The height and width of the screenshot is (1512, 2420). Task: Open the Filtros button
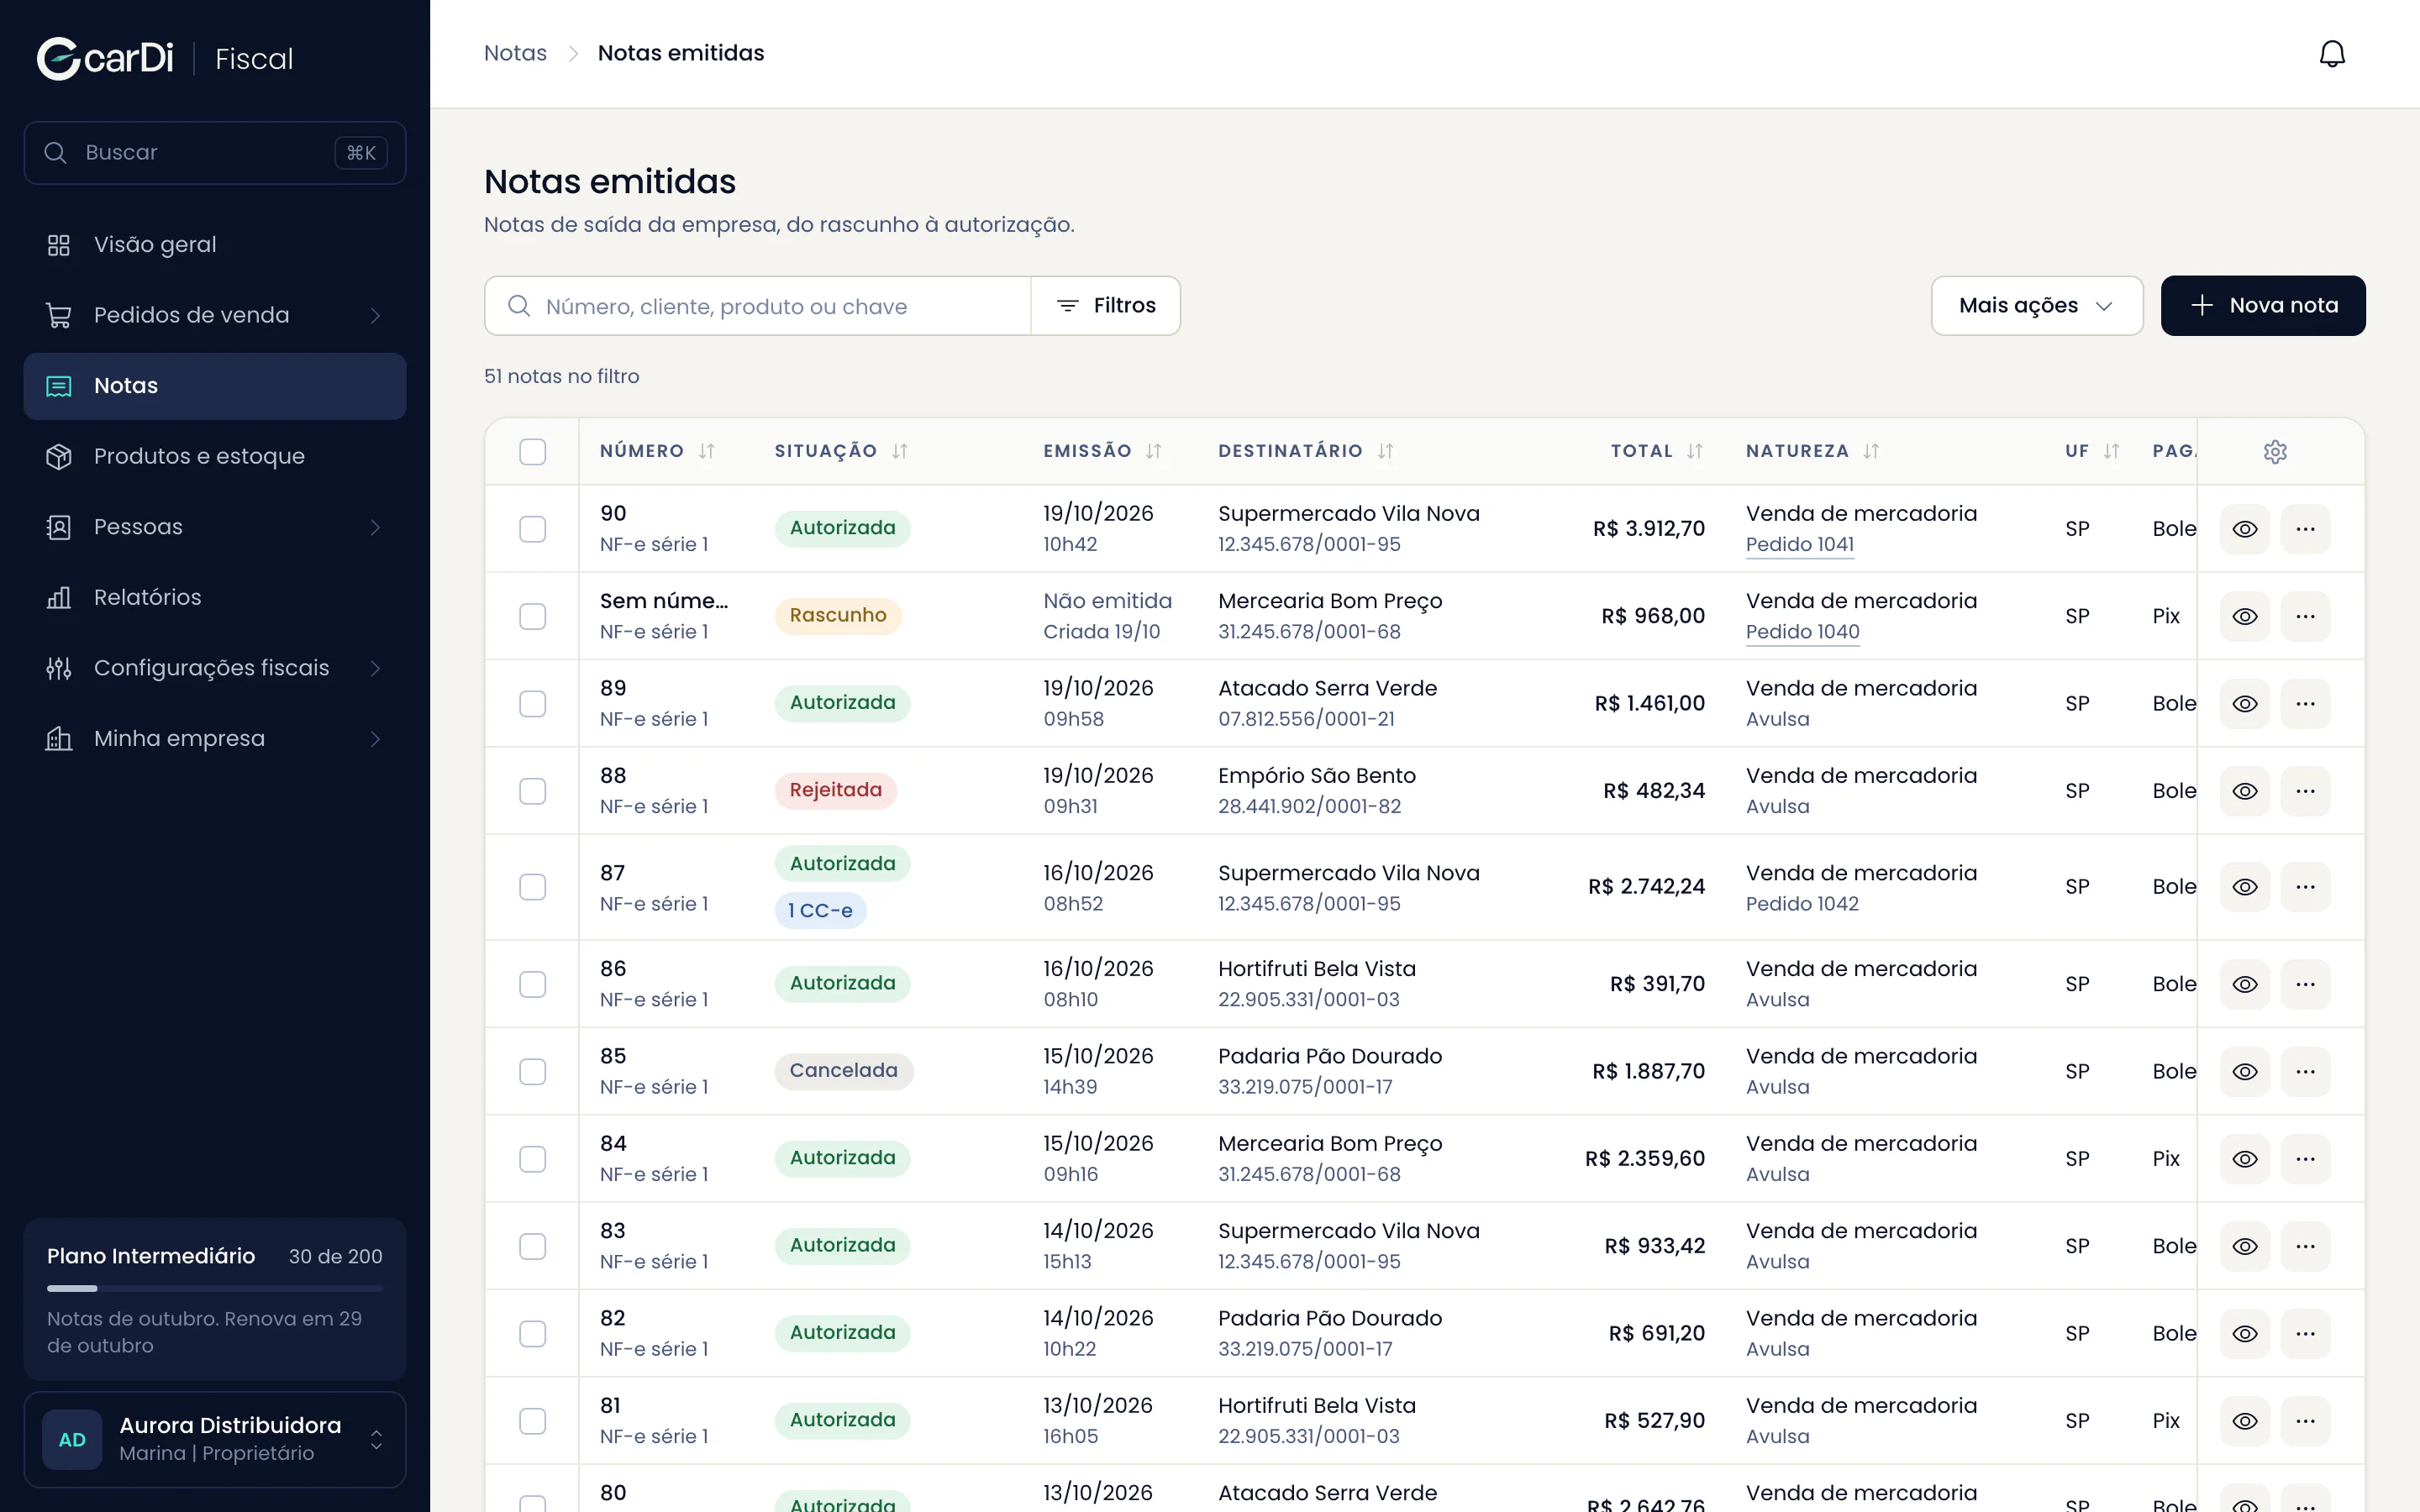tap(1106, 306)
